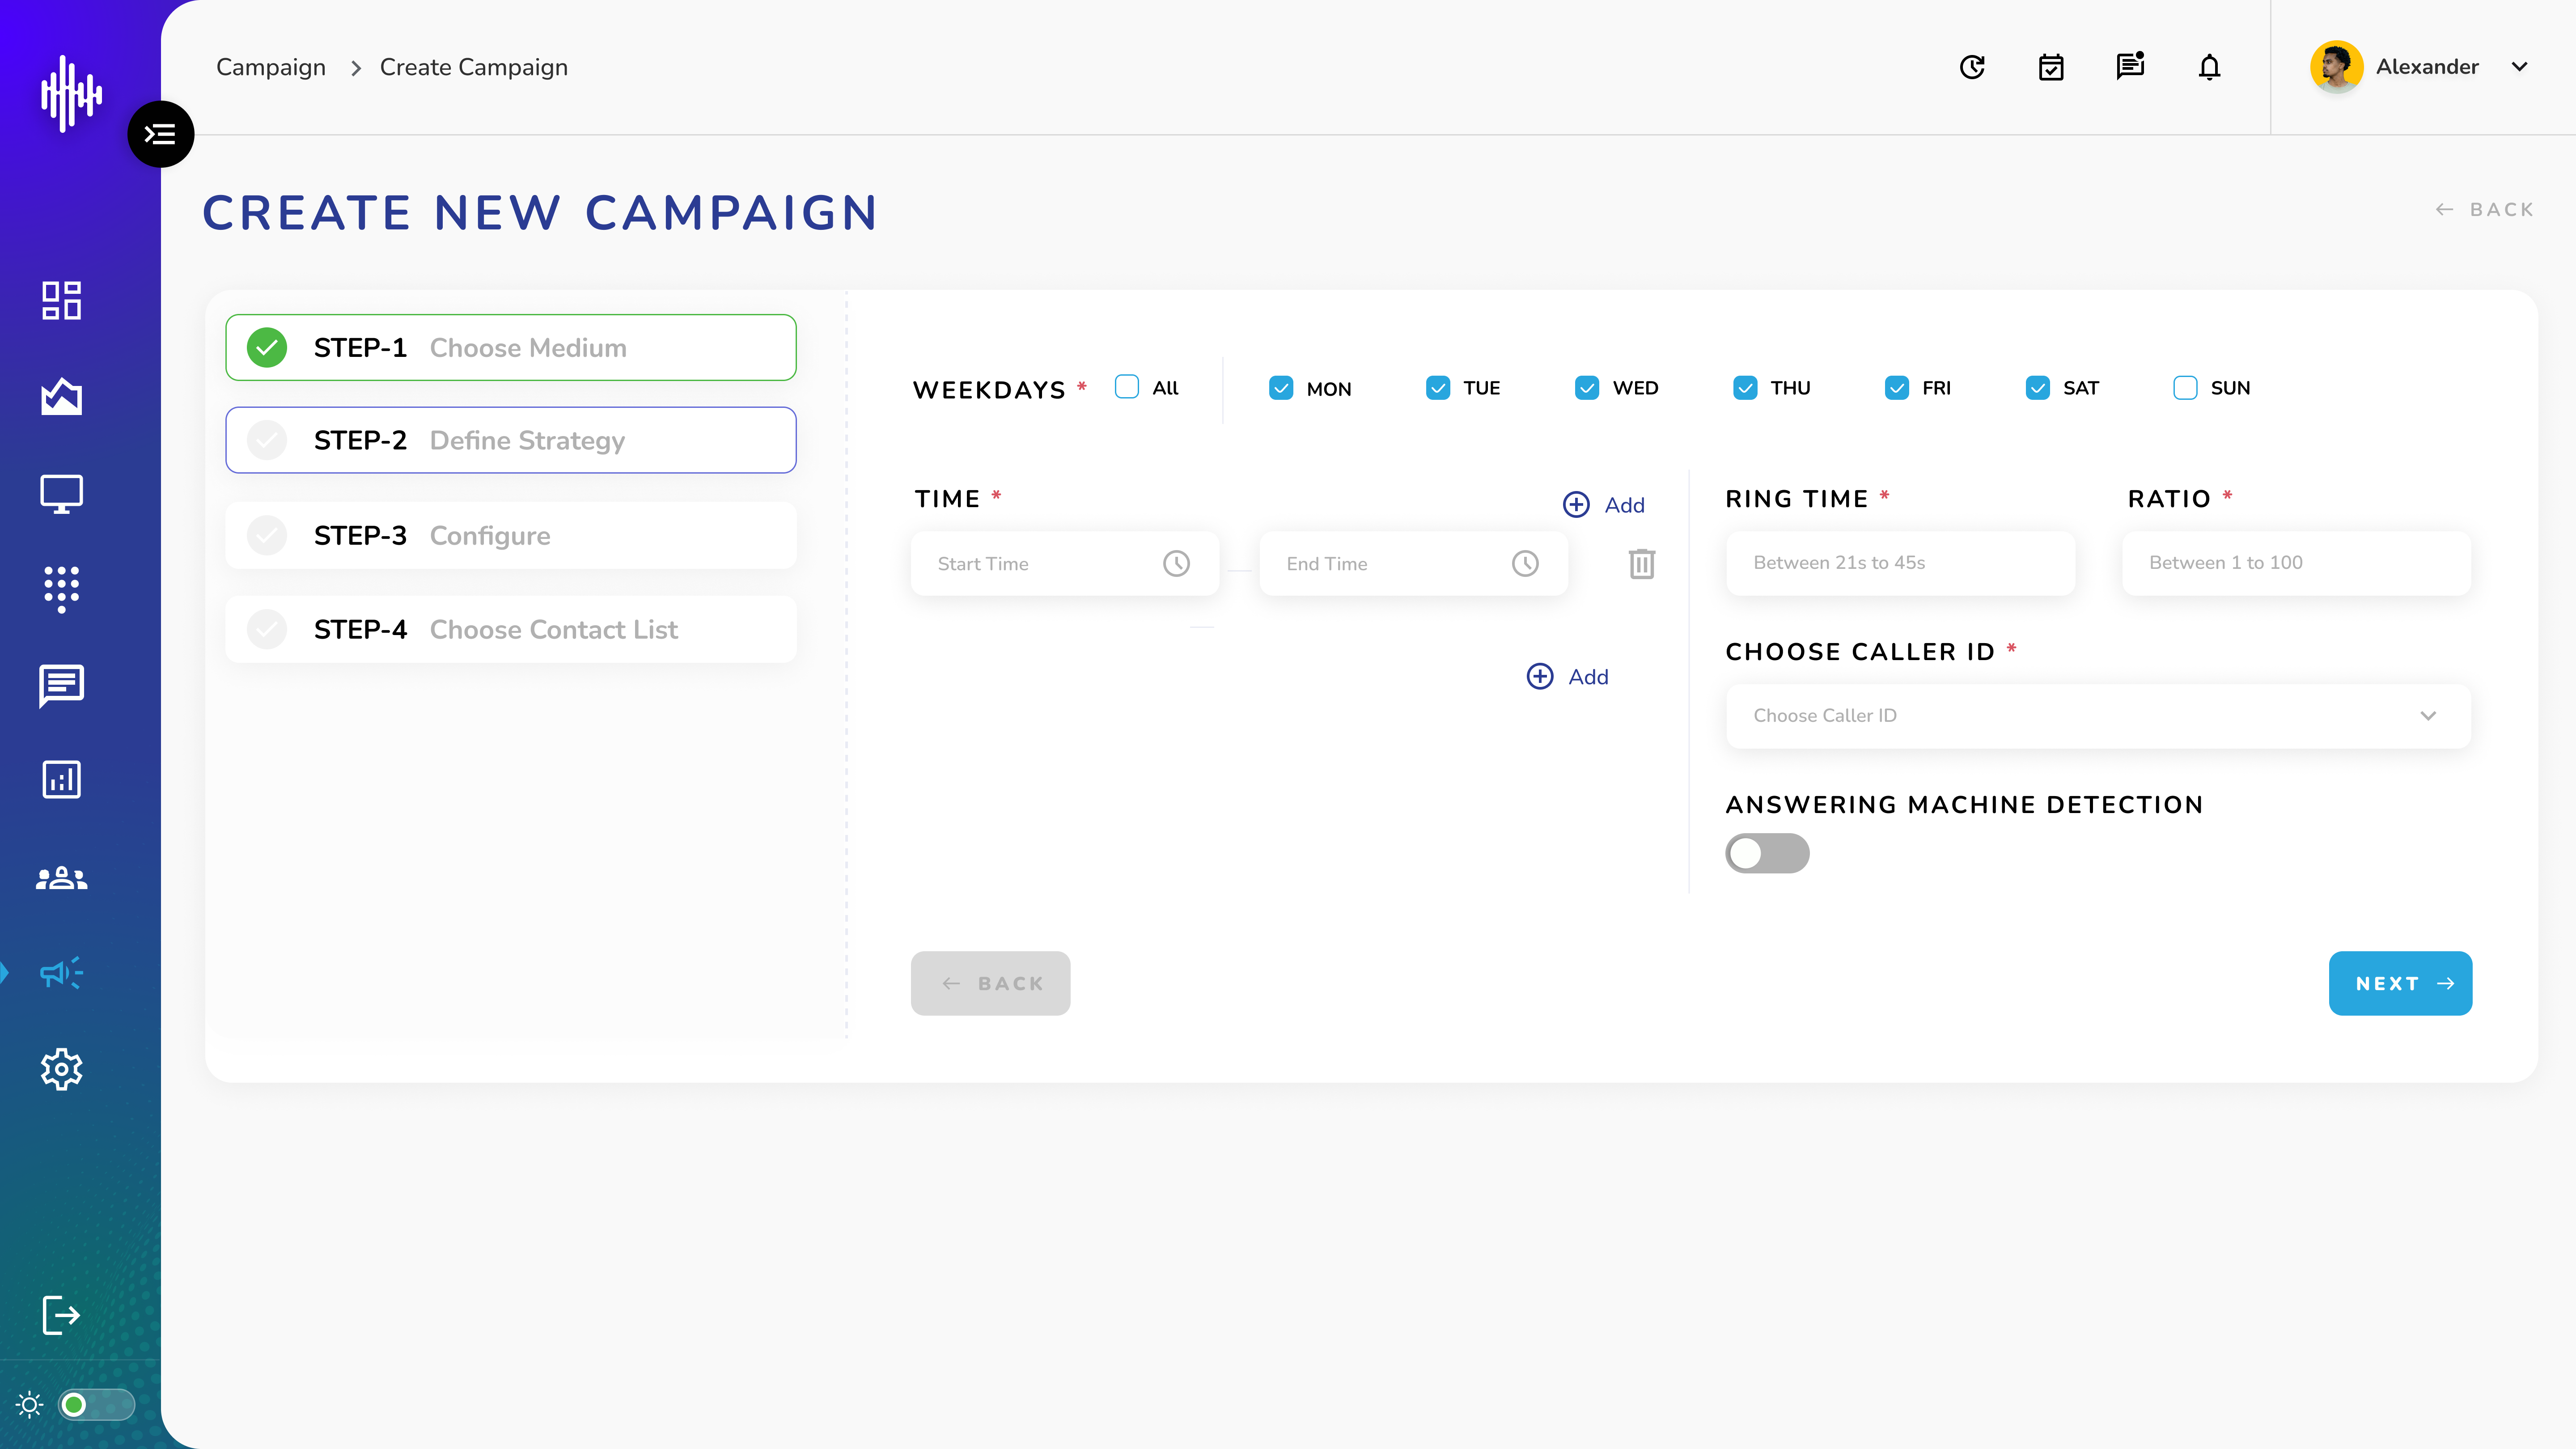Image resolution: width=2576 pixels, height=1449 pixels.
Task: Click the grey BACK button below form
Action: coord(990,983)
